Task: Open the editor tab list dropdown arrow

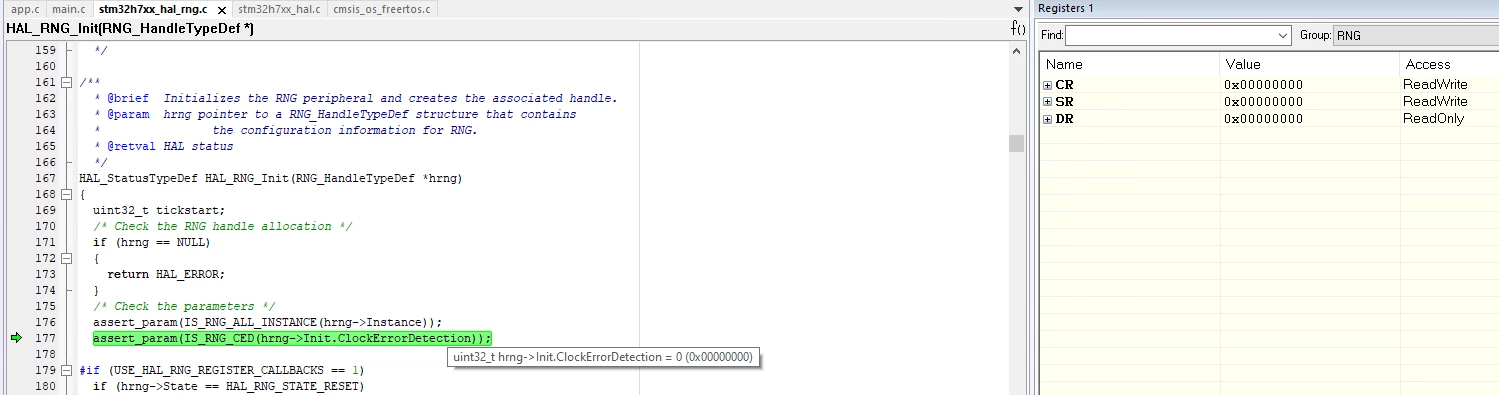Action: click(x=1019, y=9)
